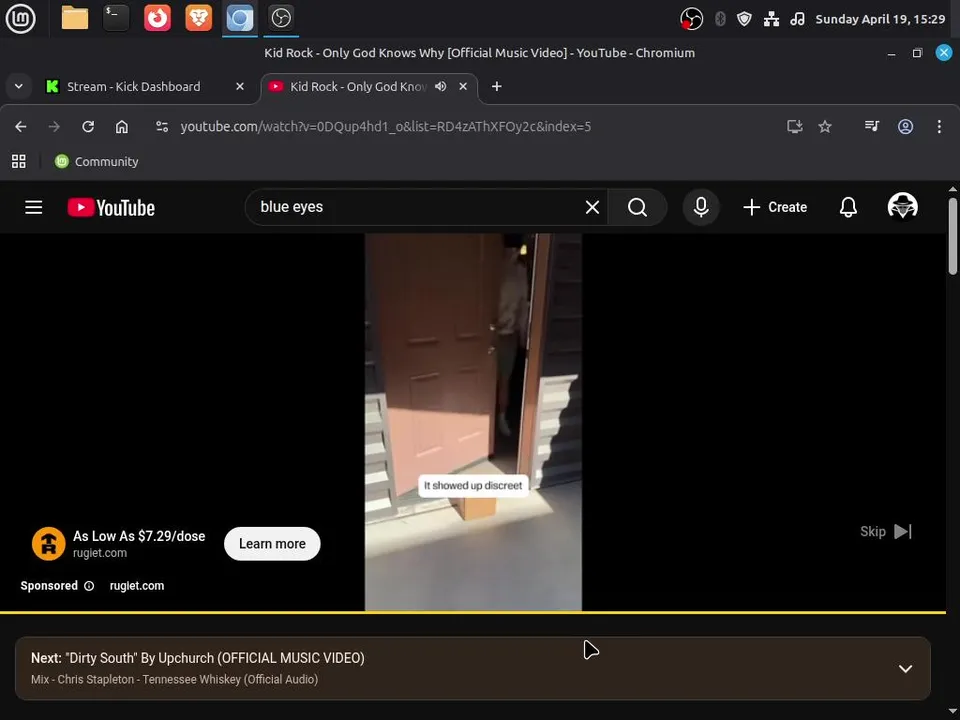The image size is (960, 720).
Task: Open the Chromium three-dot menu
Action: 939,127
